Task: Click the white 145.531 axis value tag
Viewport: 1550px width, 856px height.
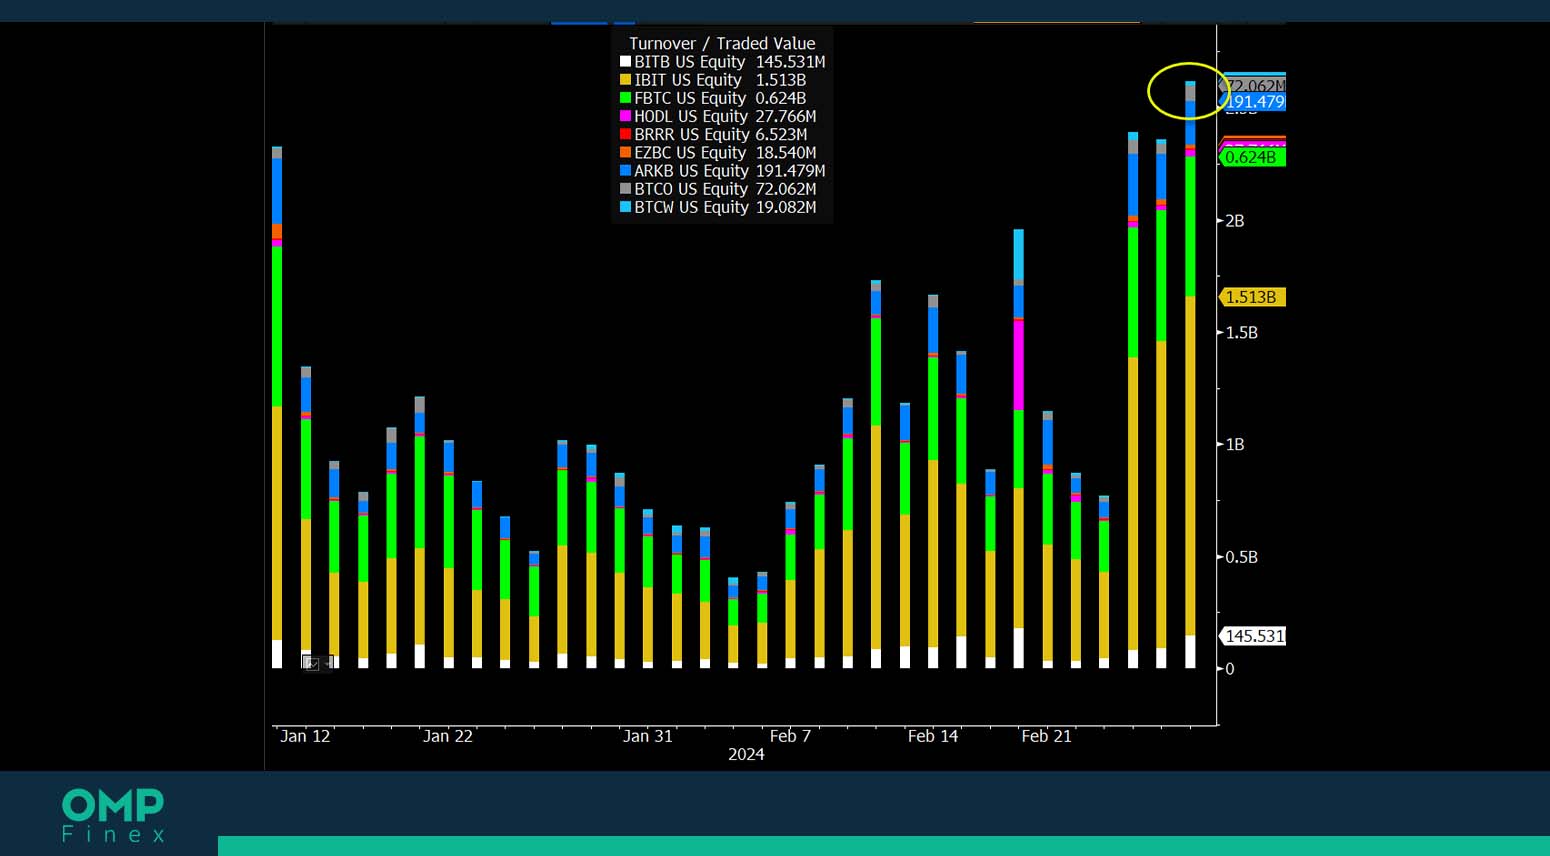Action: 1252,636
